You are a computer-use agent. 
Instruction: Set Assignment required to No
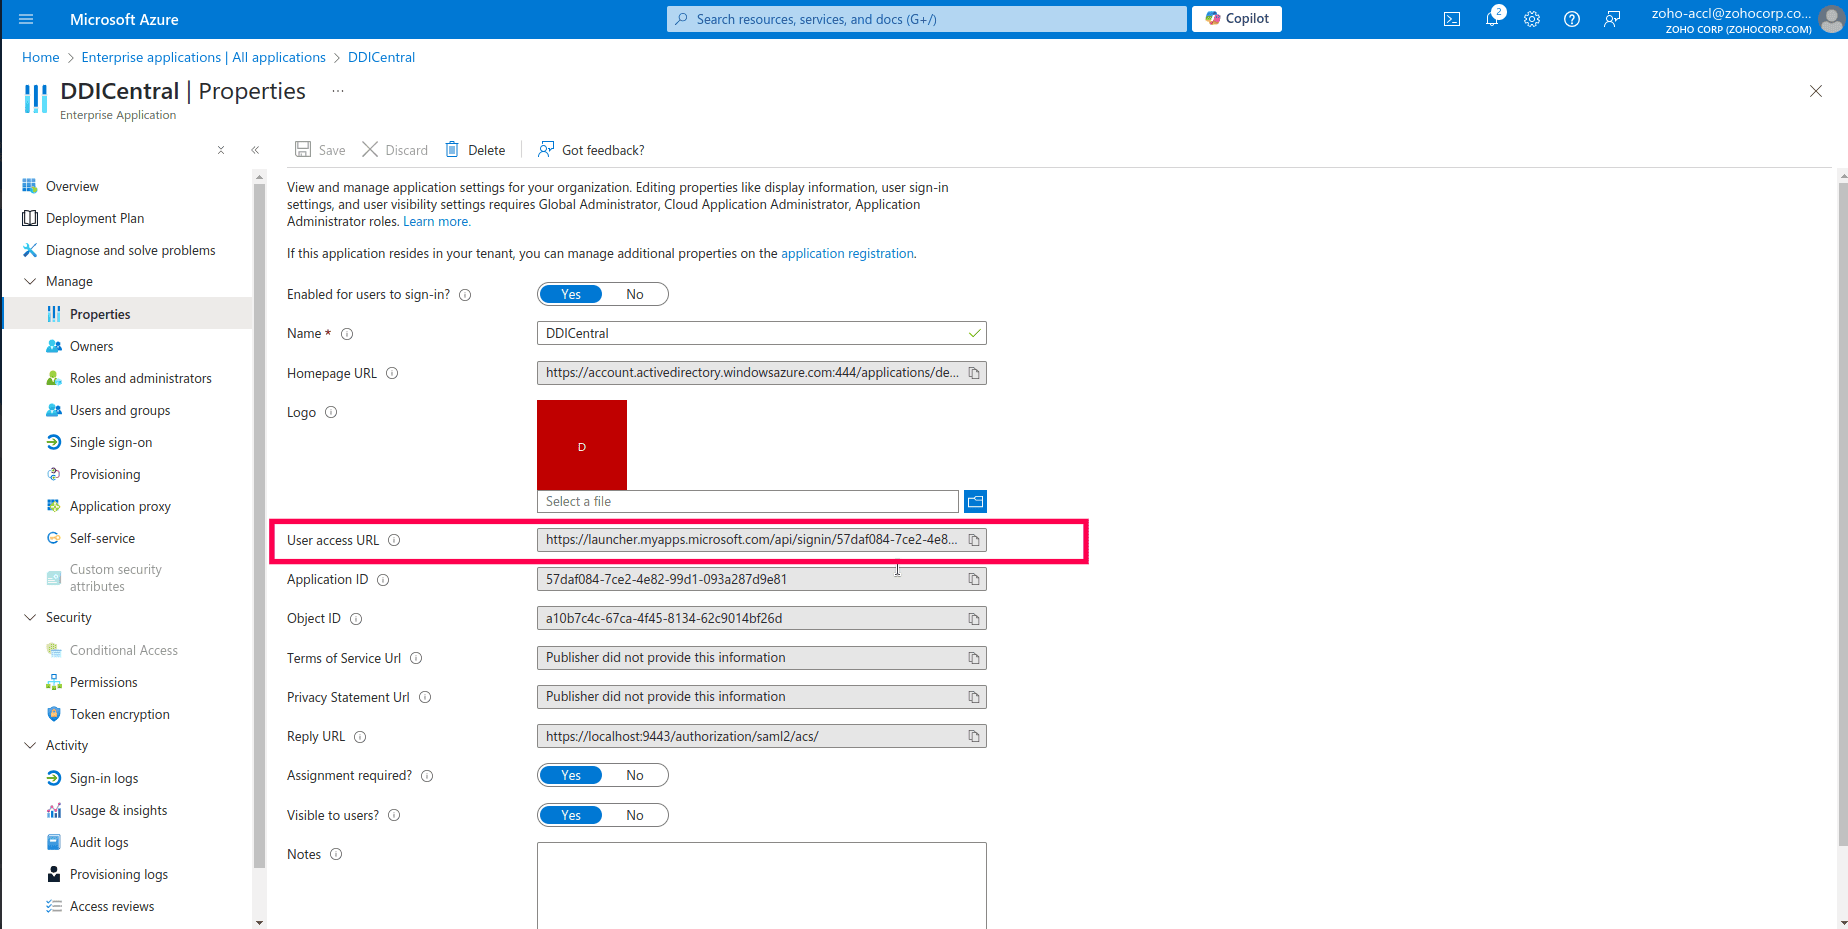(x=635, y=775)
